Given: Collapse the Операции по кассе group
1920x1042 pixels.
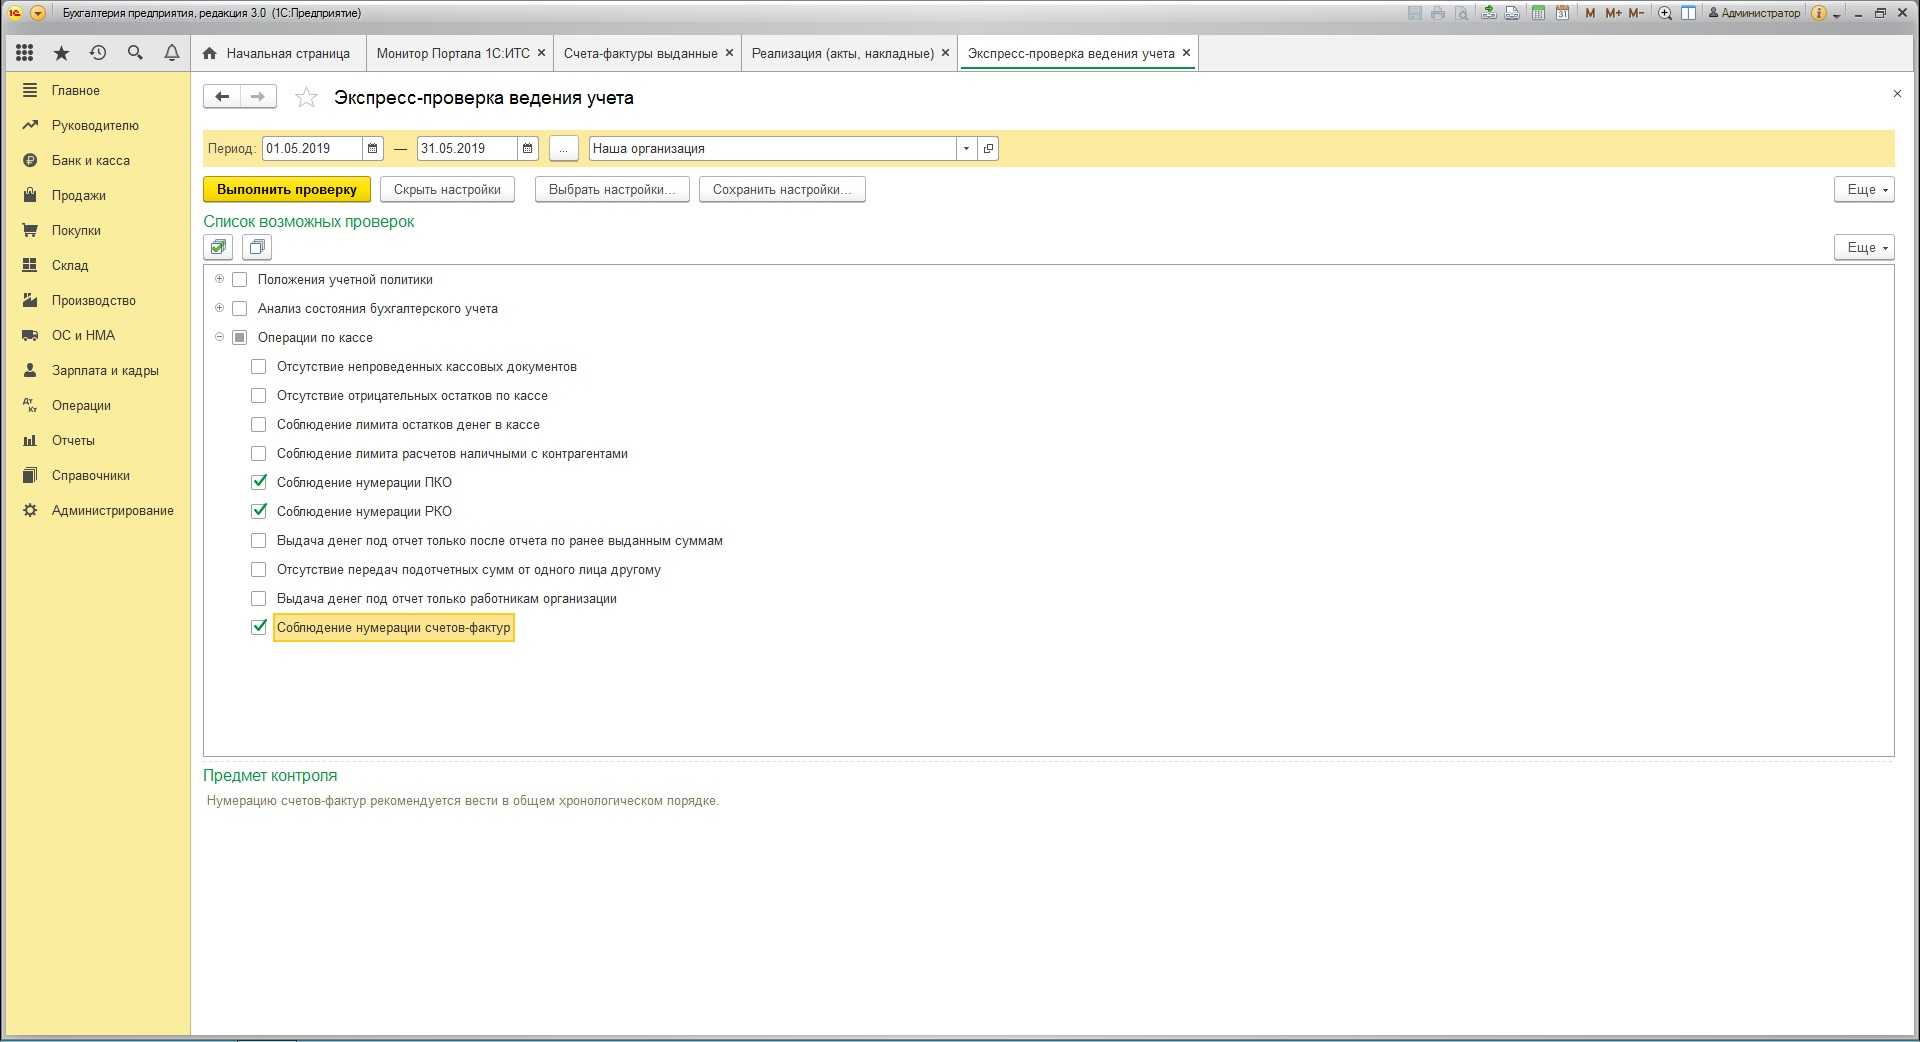Looking at the screenshot, I should 219,337.
